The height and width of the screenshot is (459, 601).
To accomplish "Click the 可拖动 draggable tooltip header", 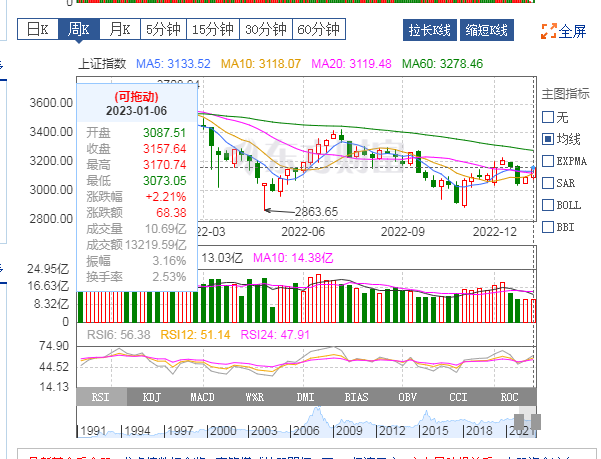I will [136, 97].
